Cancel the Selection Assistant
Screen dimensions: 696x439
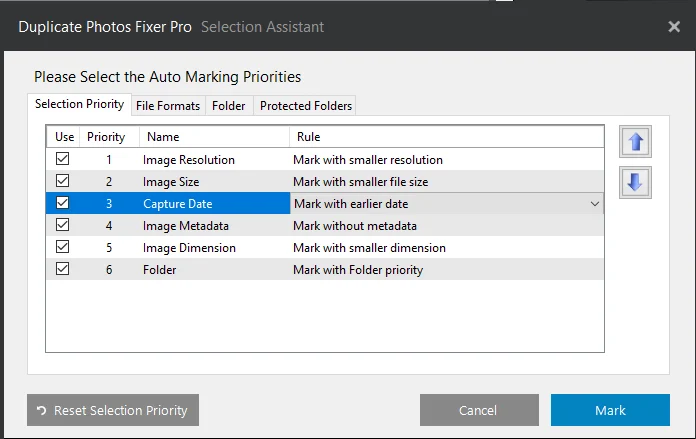tap(479, 410)
